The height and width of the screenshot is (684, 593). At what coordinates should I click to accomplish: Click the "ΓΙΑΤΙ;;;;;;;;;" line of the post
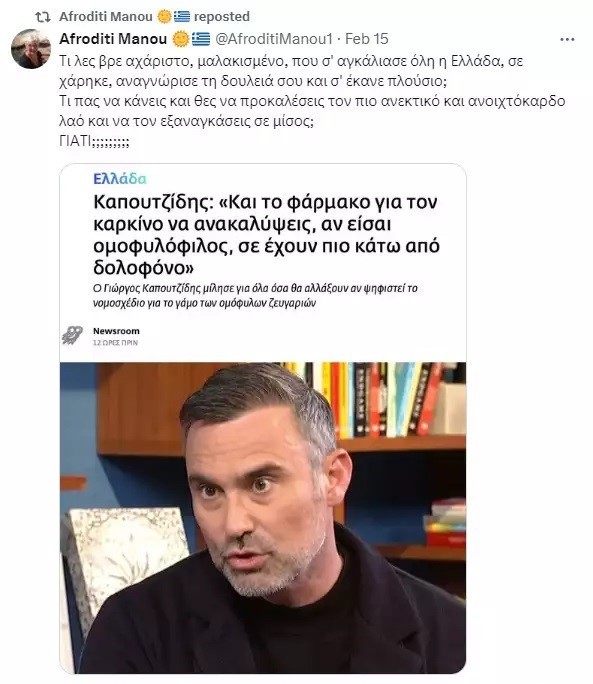[x=94, y=141]
